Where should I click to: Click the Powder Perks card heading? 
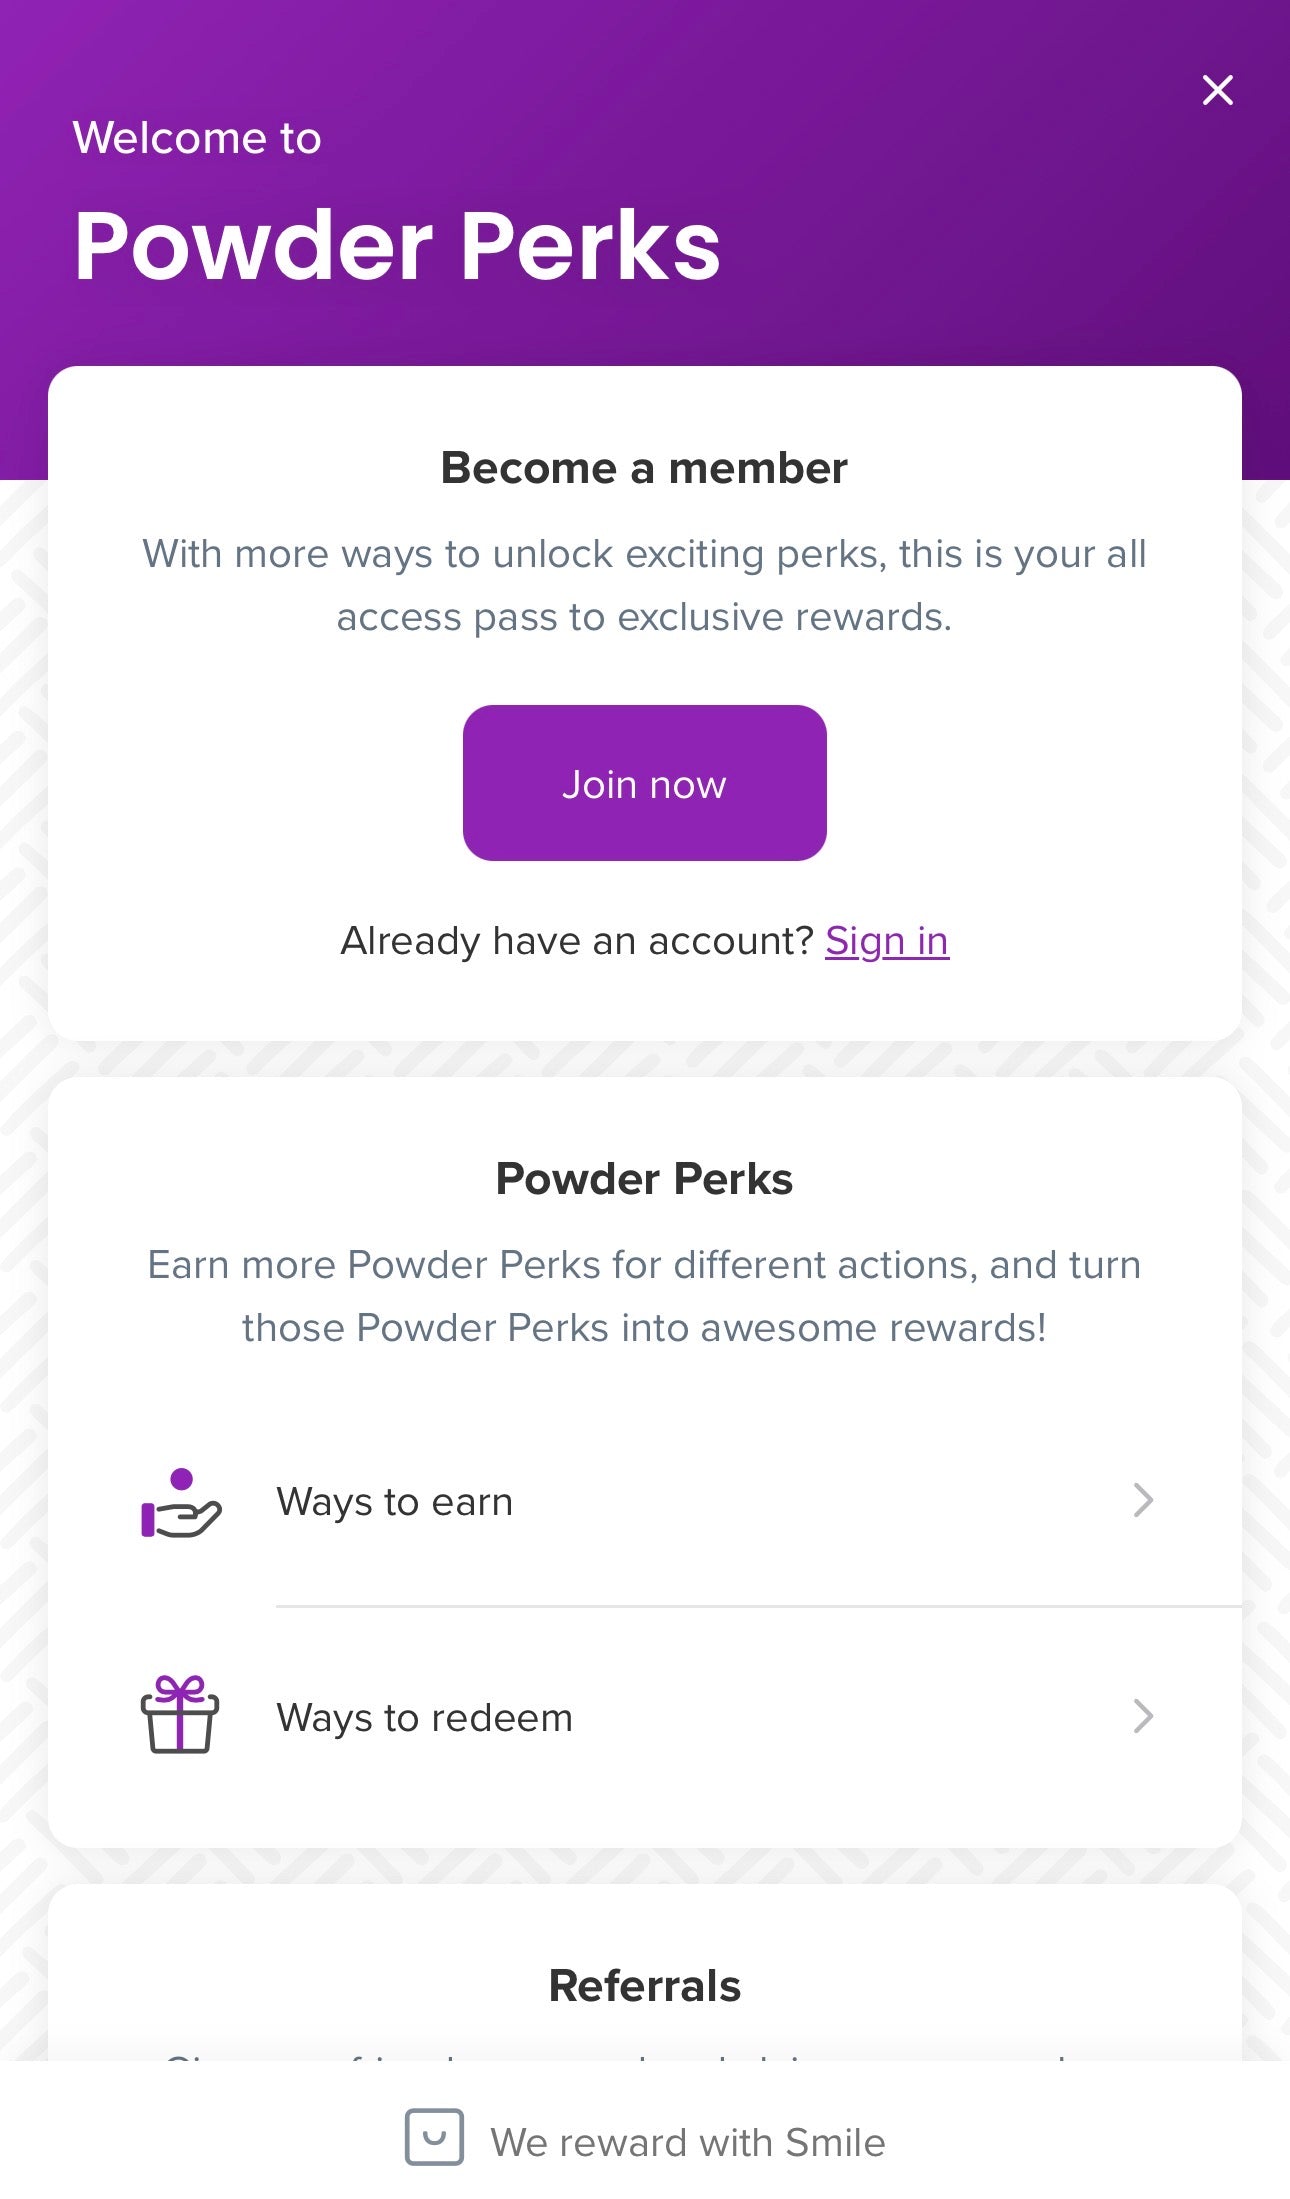coord(644,1179)
